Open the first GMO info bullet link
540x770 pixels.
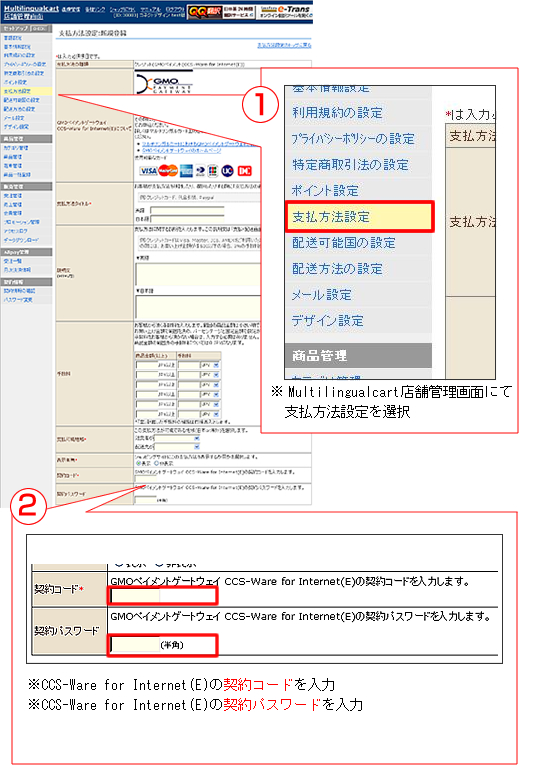tap(199, 144)
